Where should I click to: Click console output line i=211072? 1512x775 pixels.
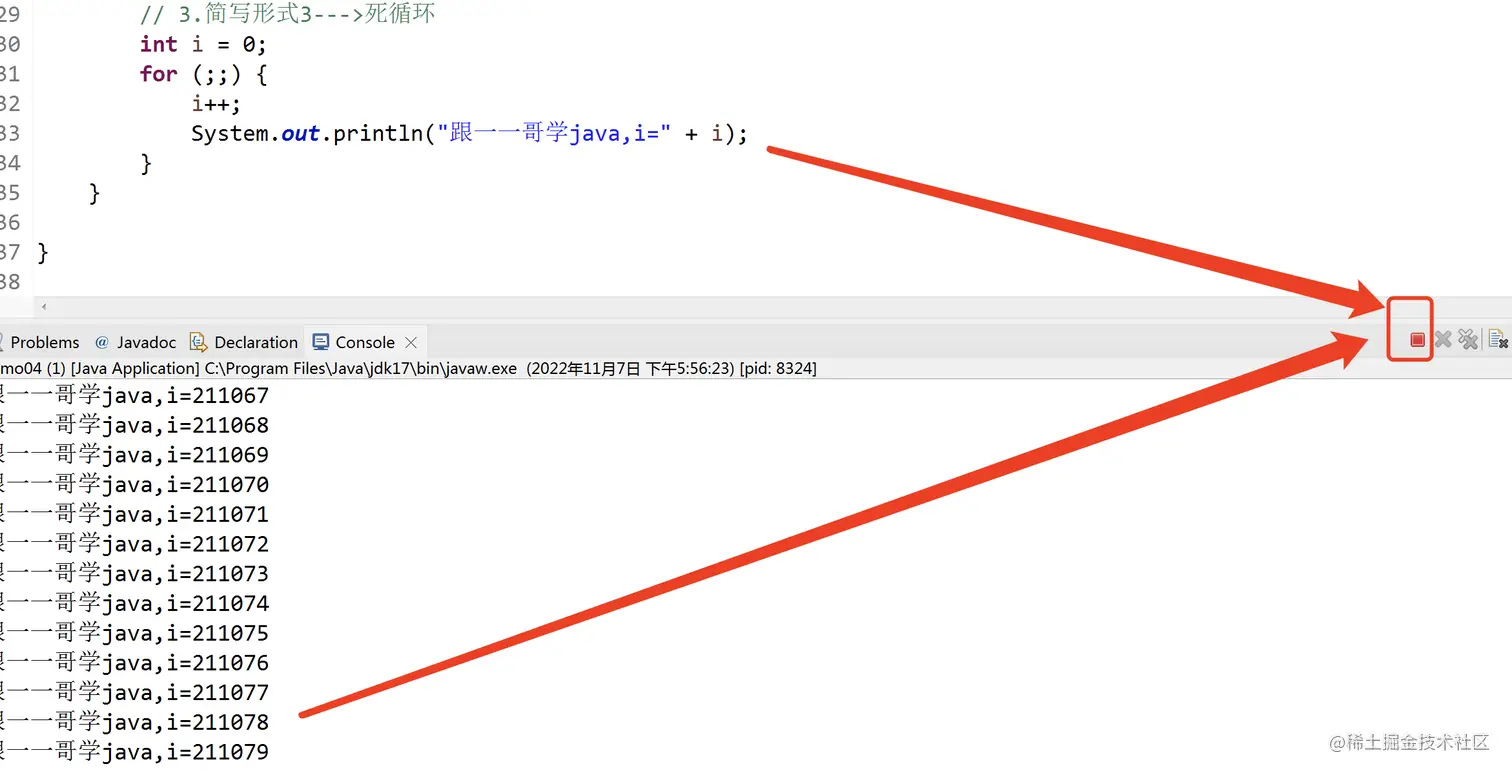pos(134,544)
